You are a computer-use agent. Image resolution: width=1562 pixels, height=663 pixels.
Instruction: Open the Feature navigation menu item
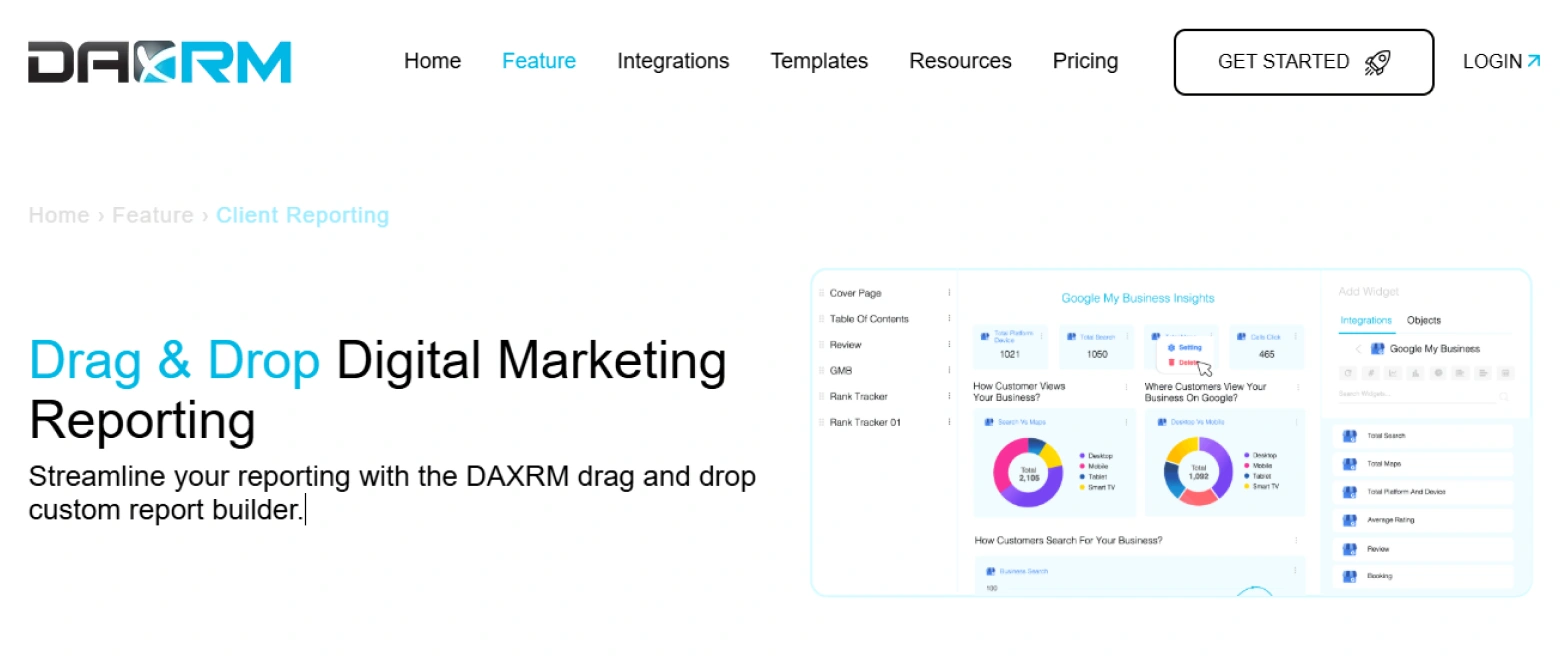(x=539, y=61)
